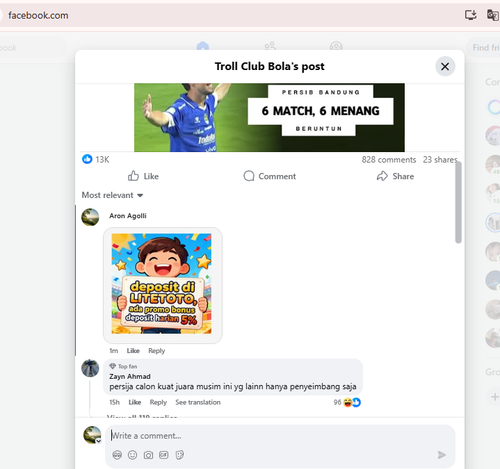This screenshot has width=500, height=469.
Task: Insert an avatar sticker in the comment box
Action: click(117, 455)
